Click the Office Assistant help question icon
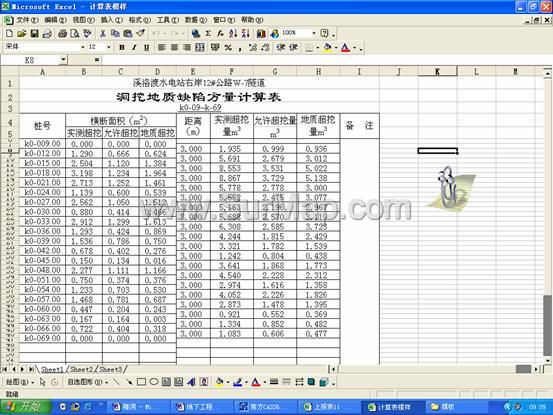Screen dimensions: 553x415 324,33
